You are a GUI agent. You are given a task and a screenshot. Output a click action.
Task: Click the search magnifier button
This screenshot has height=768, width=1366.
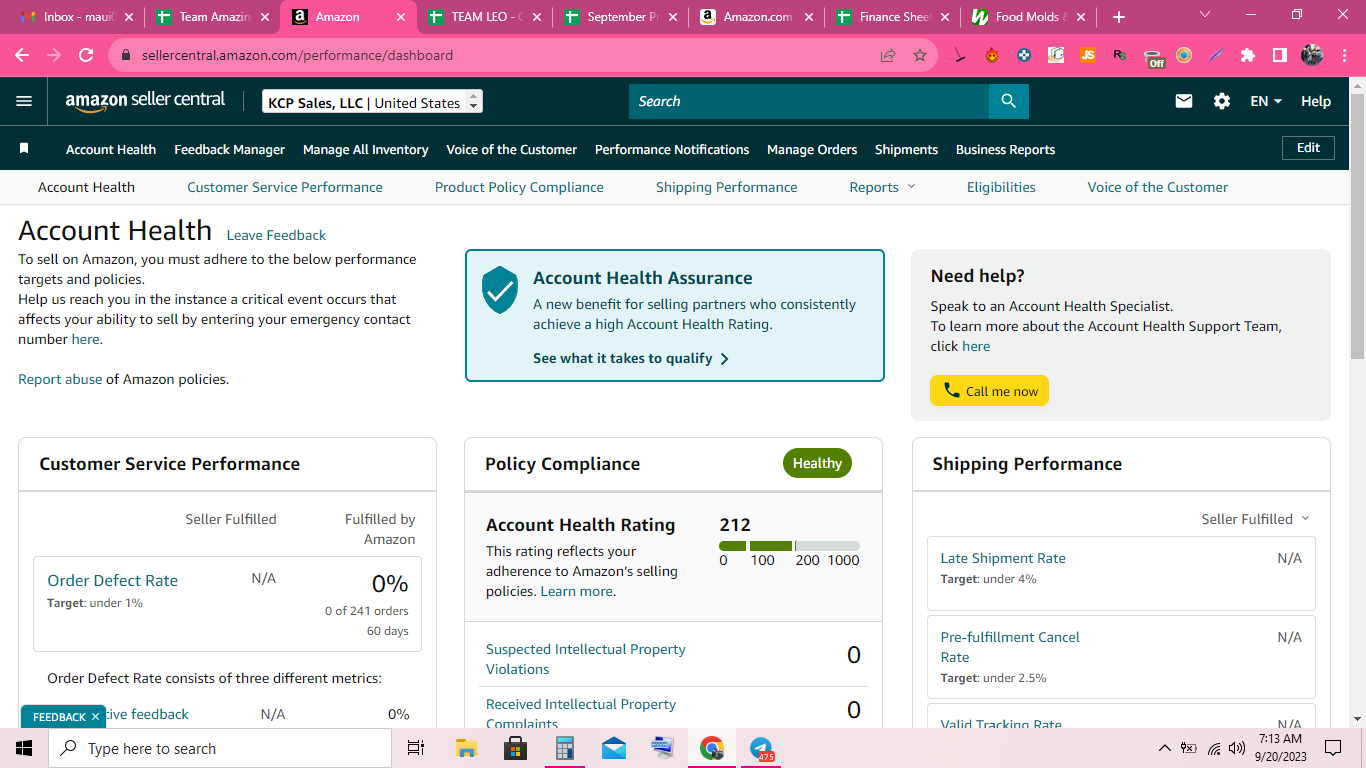click(1008, 101)
